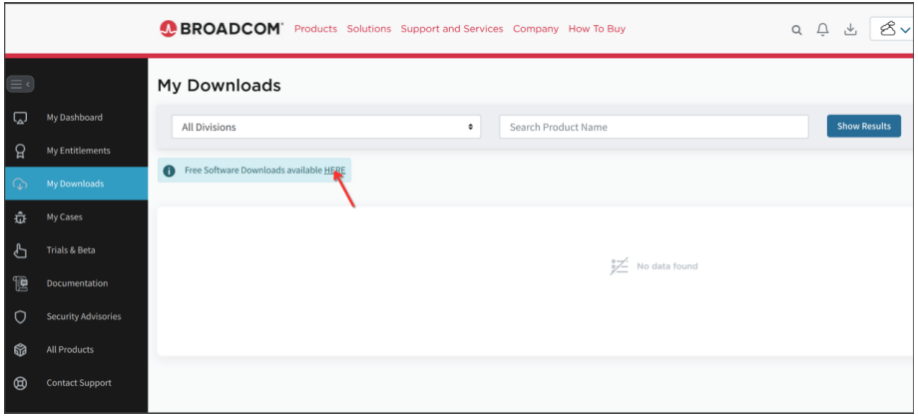
Task: Go to My Cases label
Action: (x=64, y=217)
